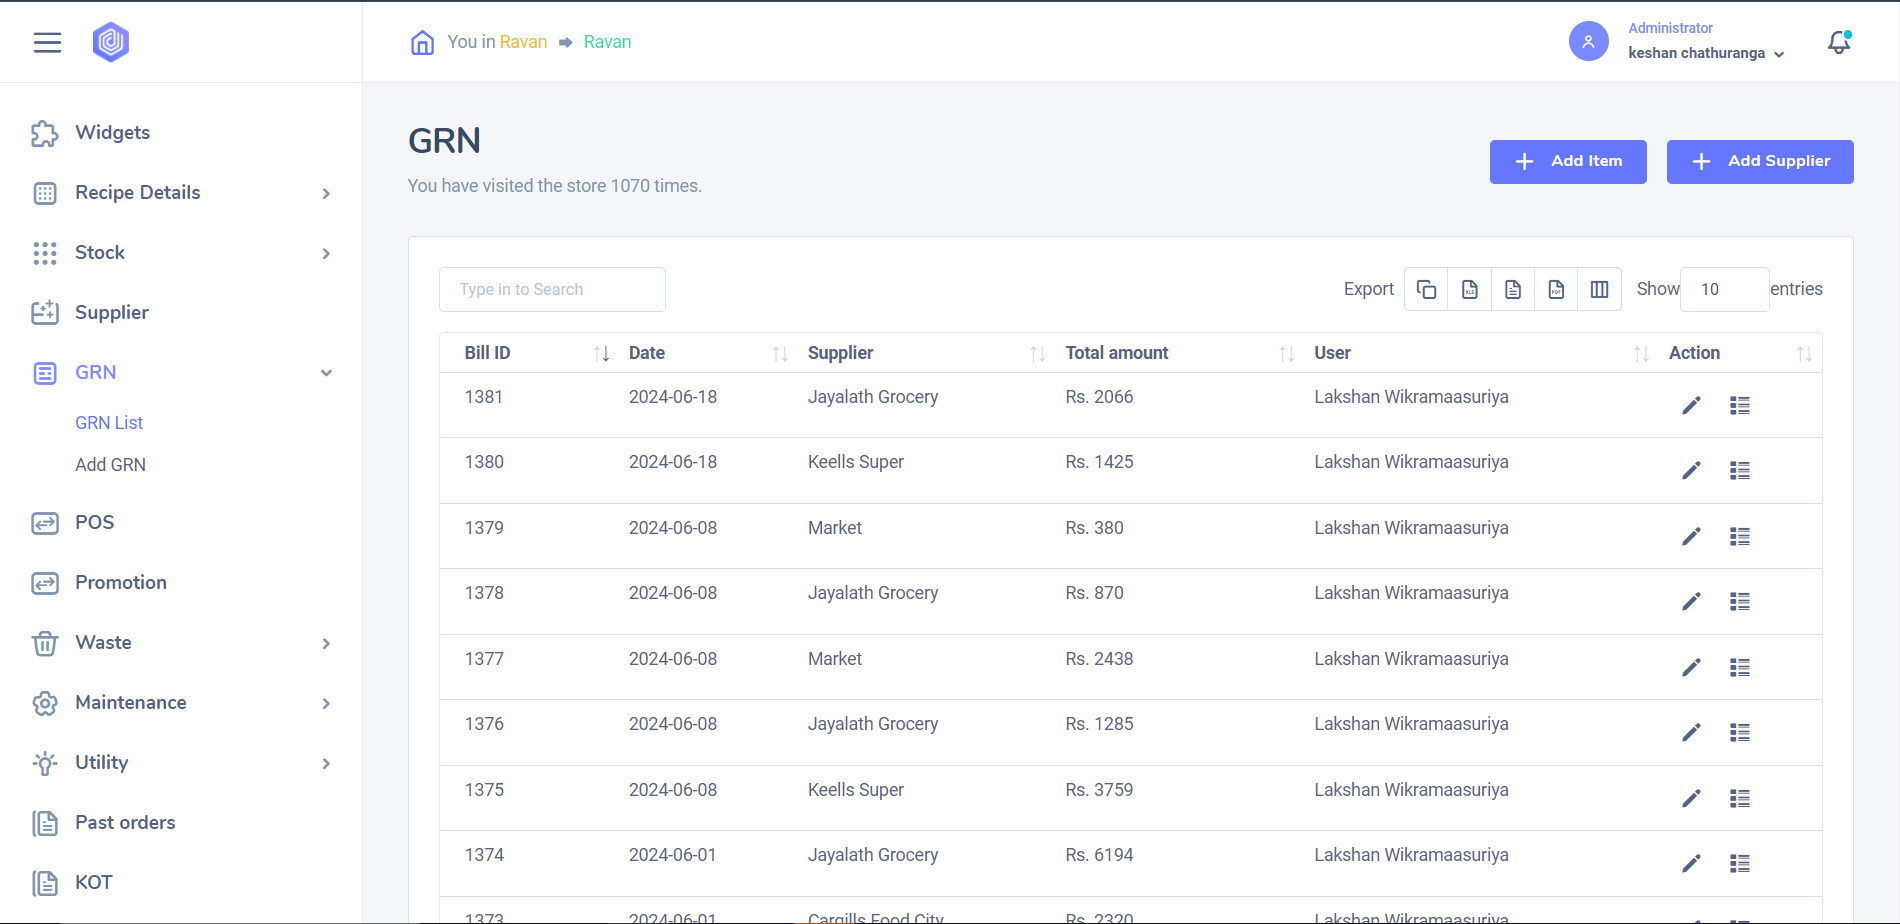Open the column visibility toggle icon

coord(1599,290)
